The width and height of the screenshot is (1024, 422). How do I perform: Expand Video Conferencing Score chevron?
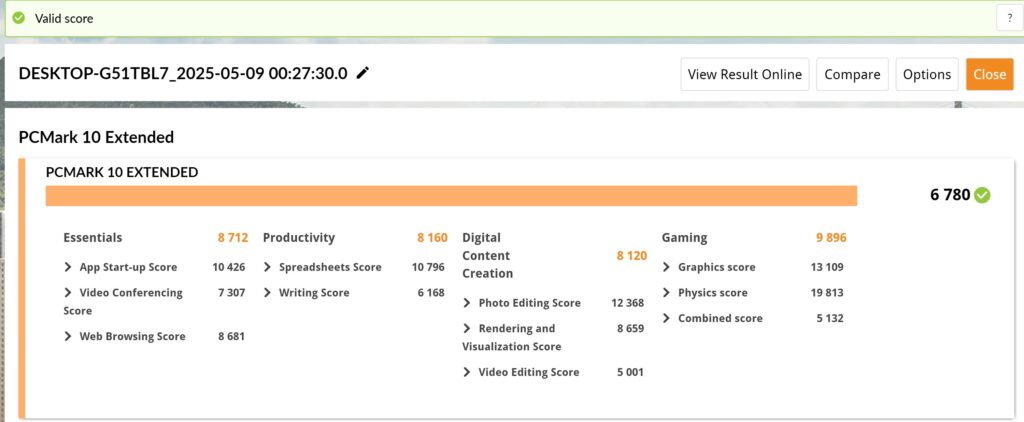click(68, 293)
